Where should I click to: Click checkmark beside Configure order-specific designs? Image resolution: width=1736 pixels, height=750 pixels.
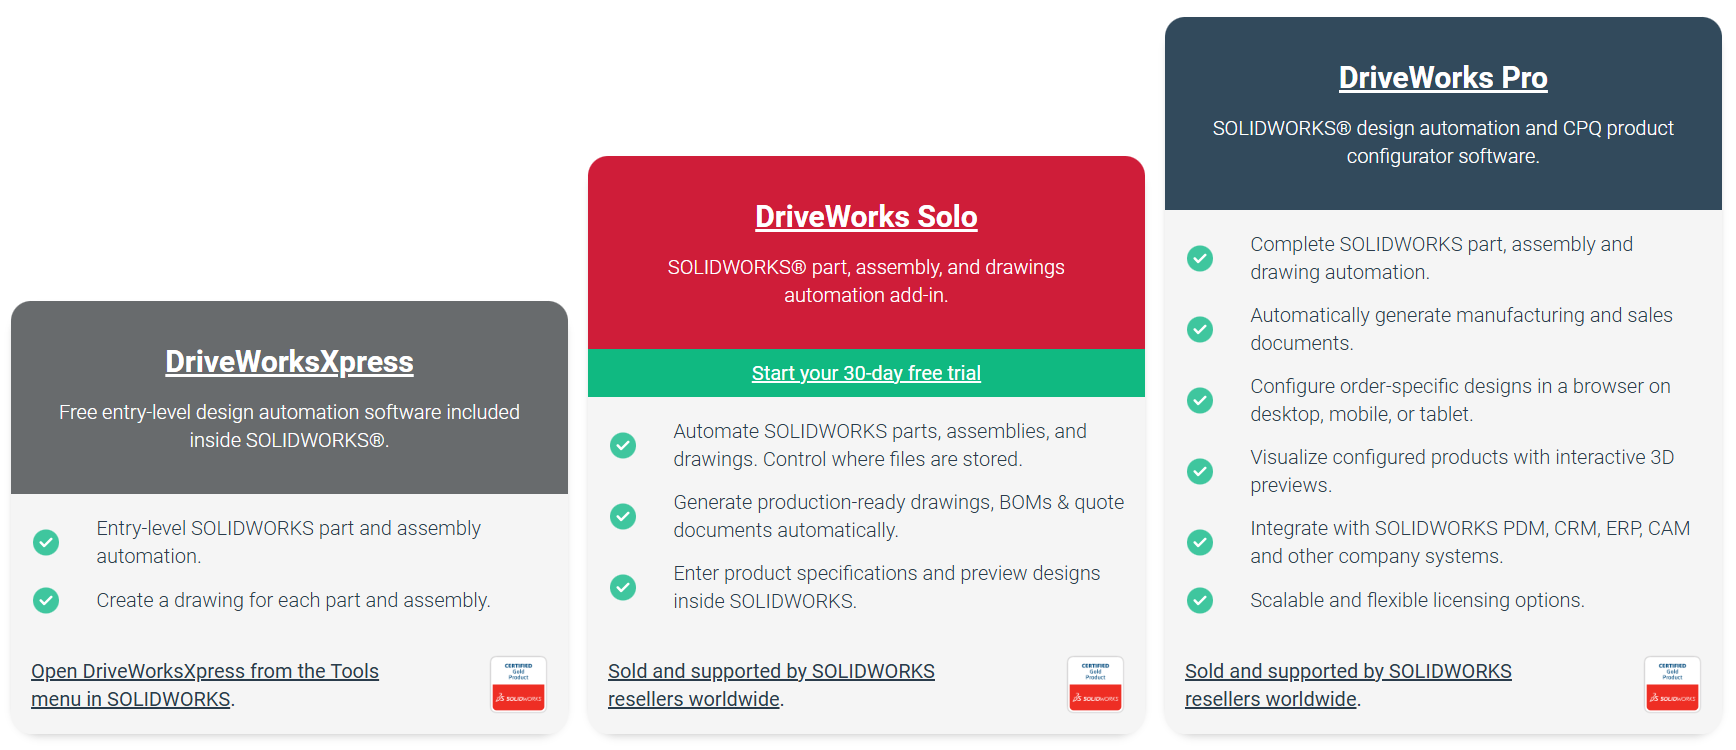[1200, 400]
